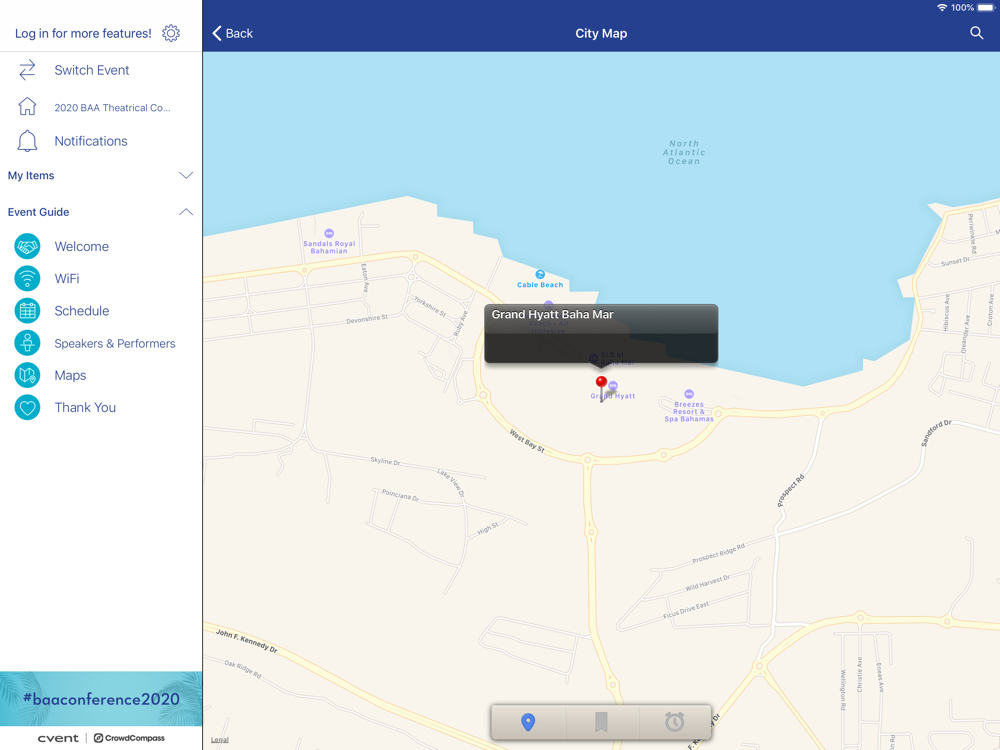
Task: Select the Welcome handshake icon
Action: [x=27, y=246]
